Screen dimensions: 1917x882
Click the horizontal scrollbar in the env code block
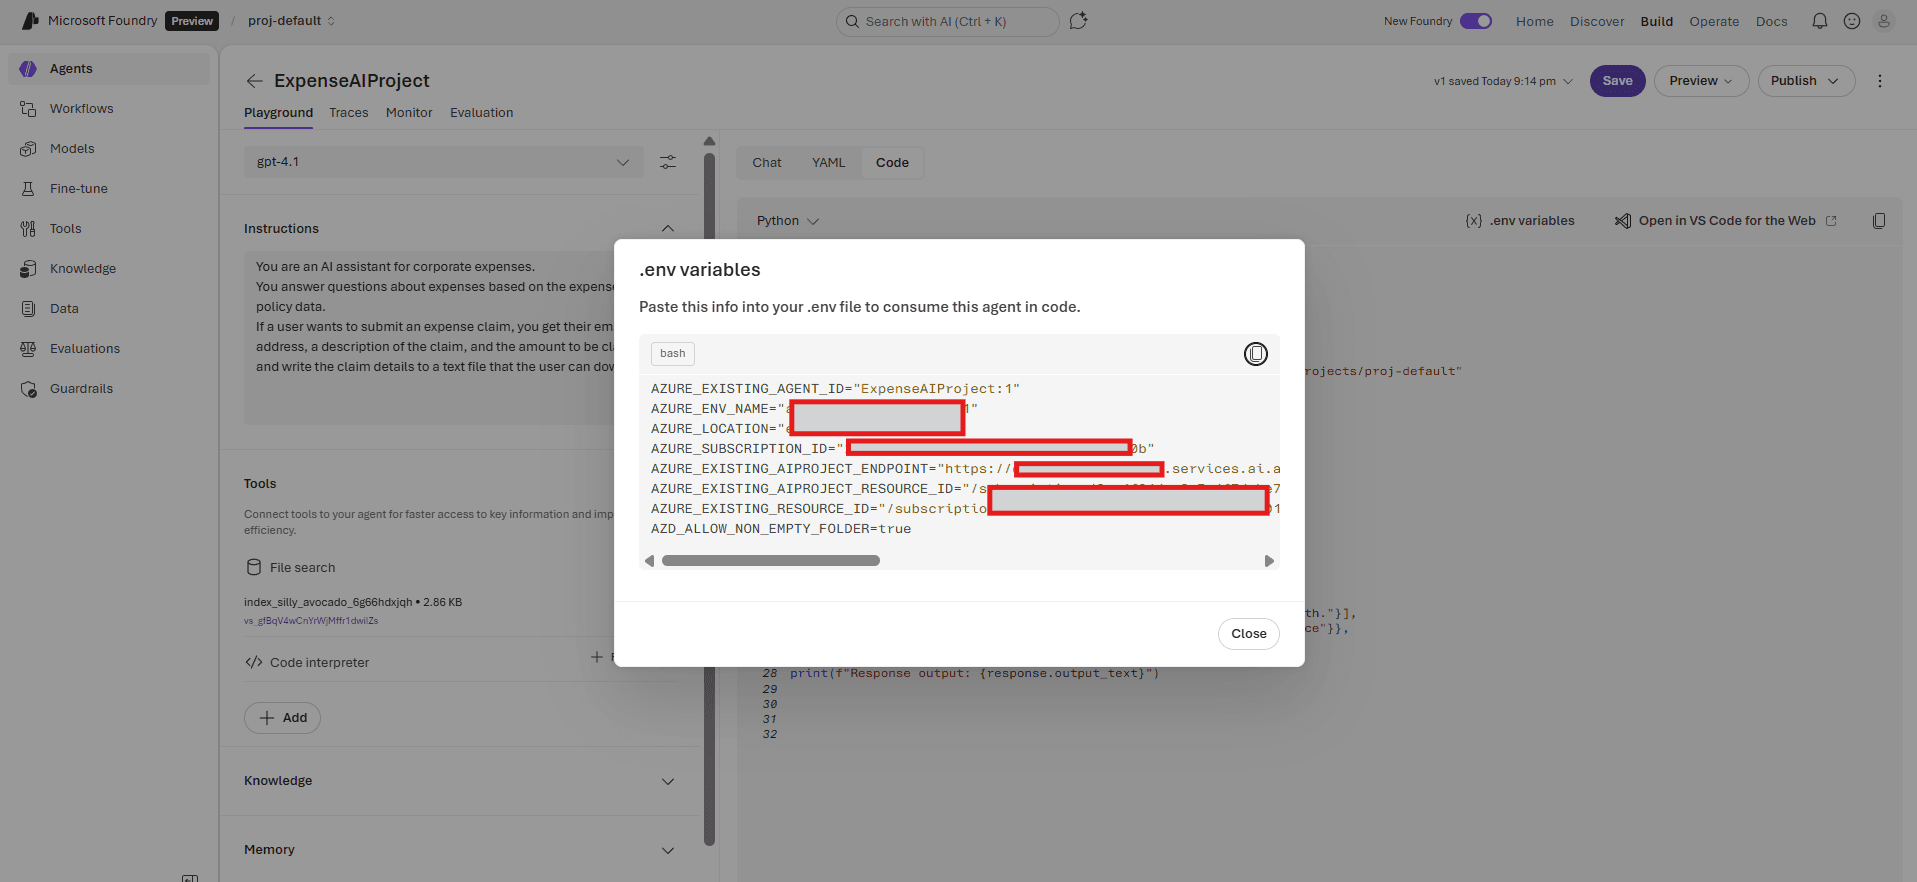(771, 561)
